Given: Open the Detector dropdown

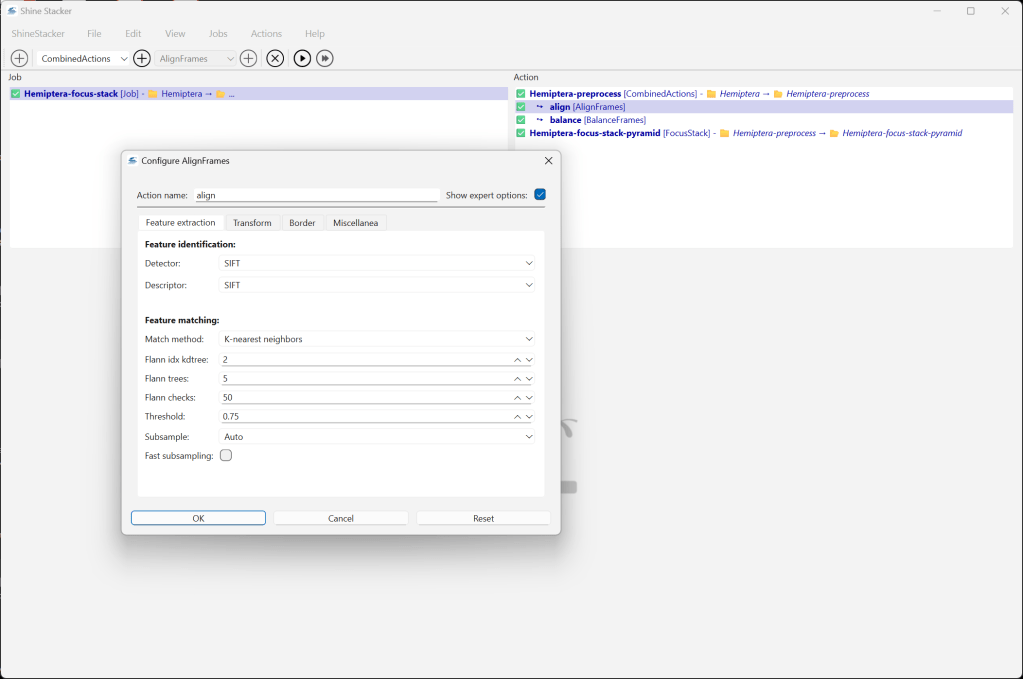Looking at the screenshot, I should [x=377, y=263].
